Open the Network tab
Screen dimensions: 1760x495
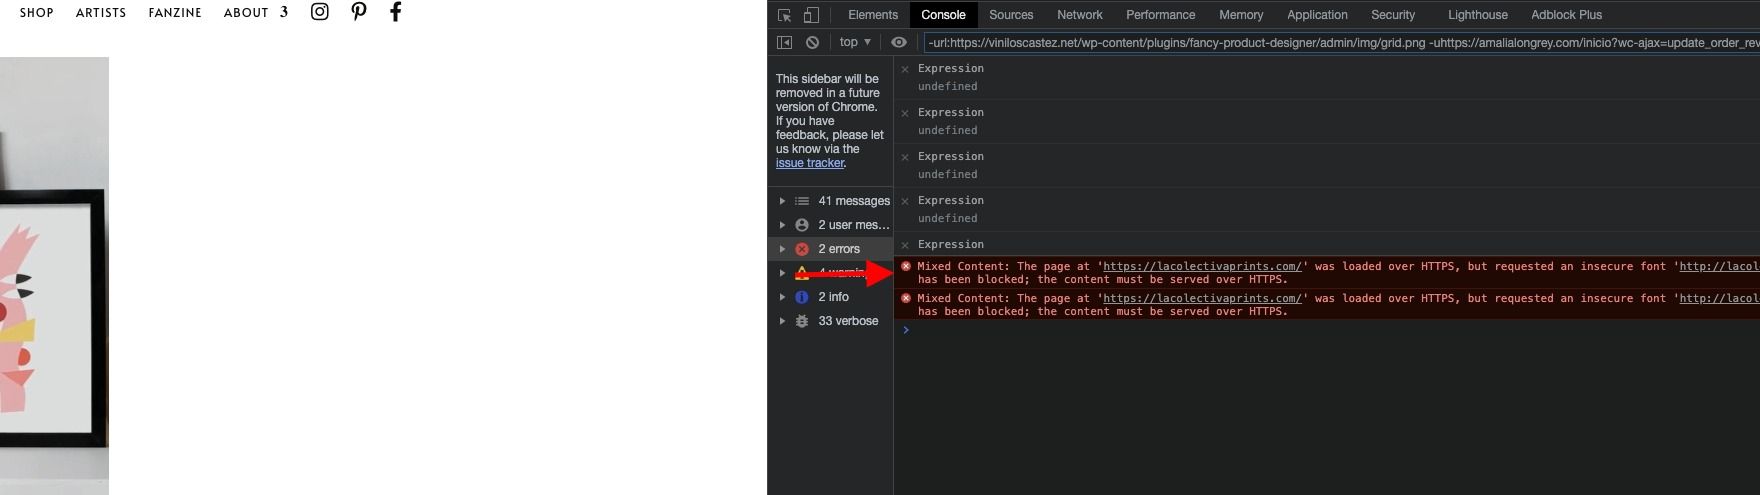pyautogui.click(x=1080, y=15)
